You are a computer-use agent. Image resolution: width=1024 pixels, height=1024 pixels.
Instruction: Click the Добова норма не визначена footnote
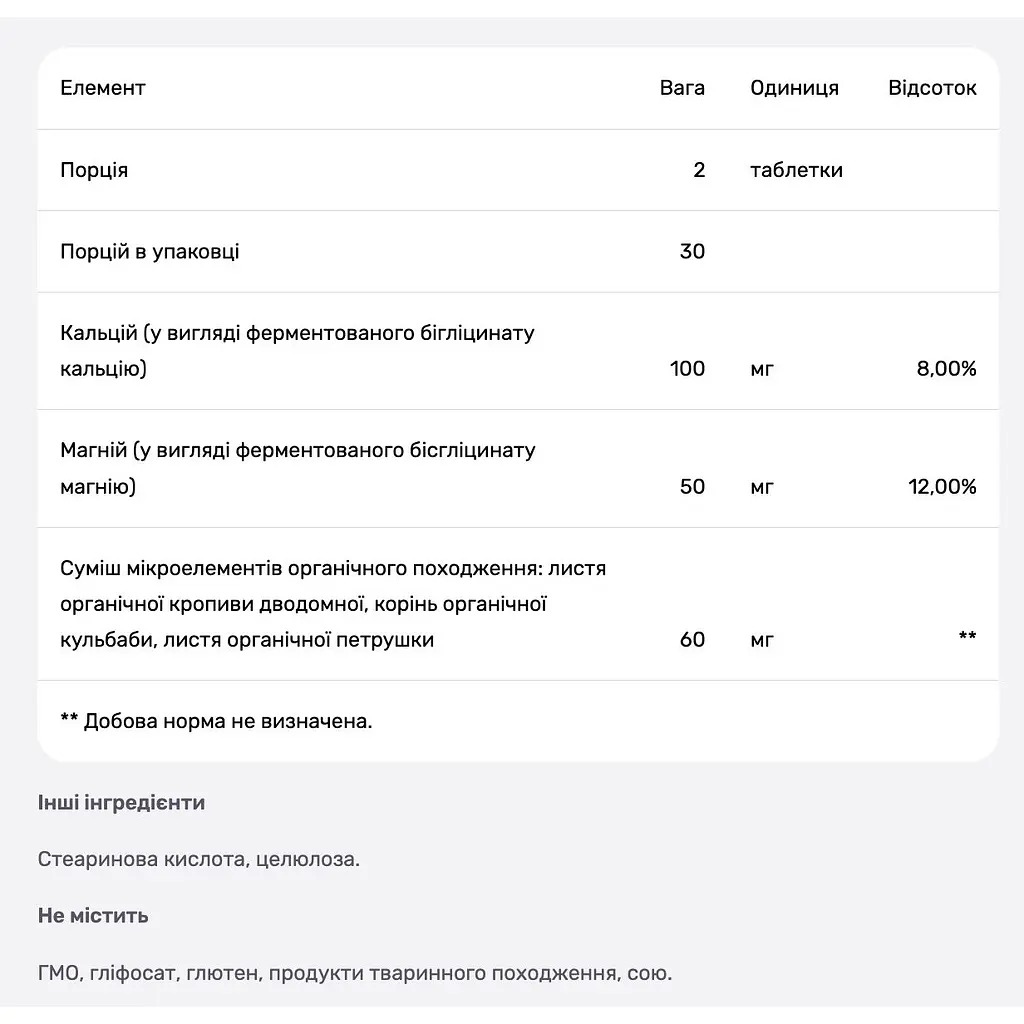click(216, 721)
